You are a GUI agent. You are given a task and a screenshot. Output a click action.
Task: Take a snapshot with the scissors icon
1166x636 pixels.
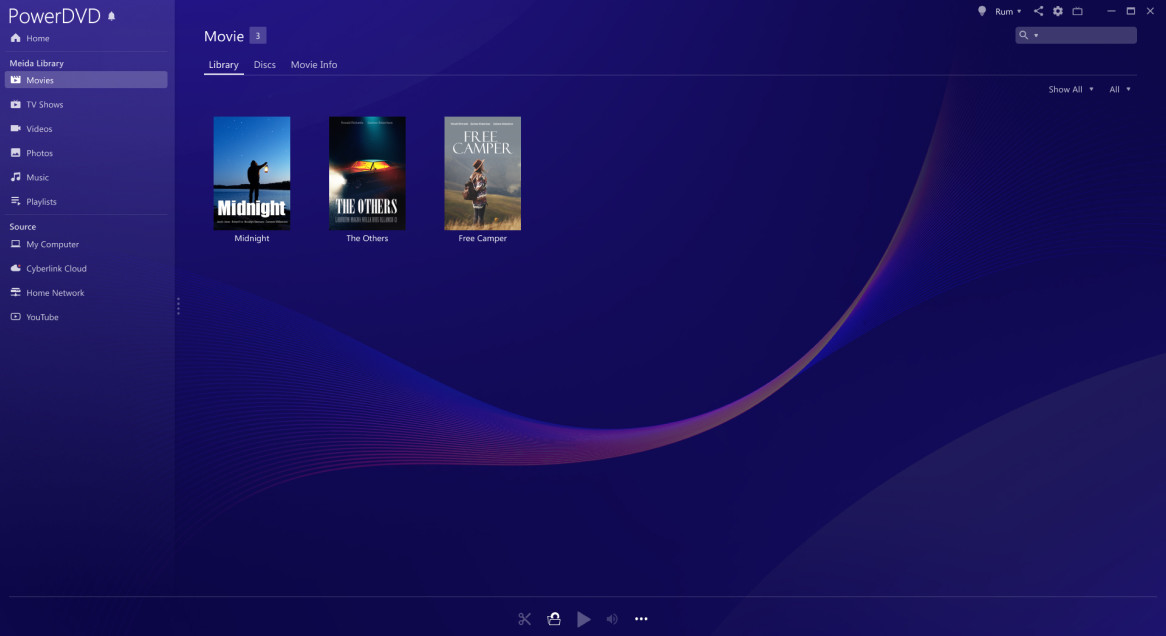tap(524, 618)
